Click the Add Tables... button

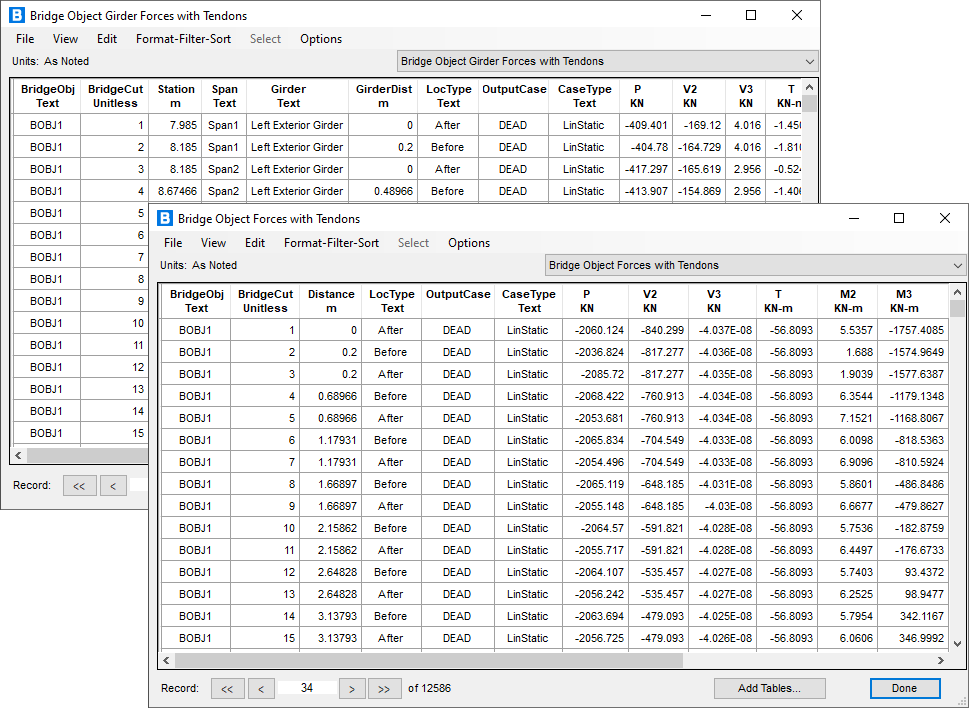pyautogui.click(x=769, y=688)
